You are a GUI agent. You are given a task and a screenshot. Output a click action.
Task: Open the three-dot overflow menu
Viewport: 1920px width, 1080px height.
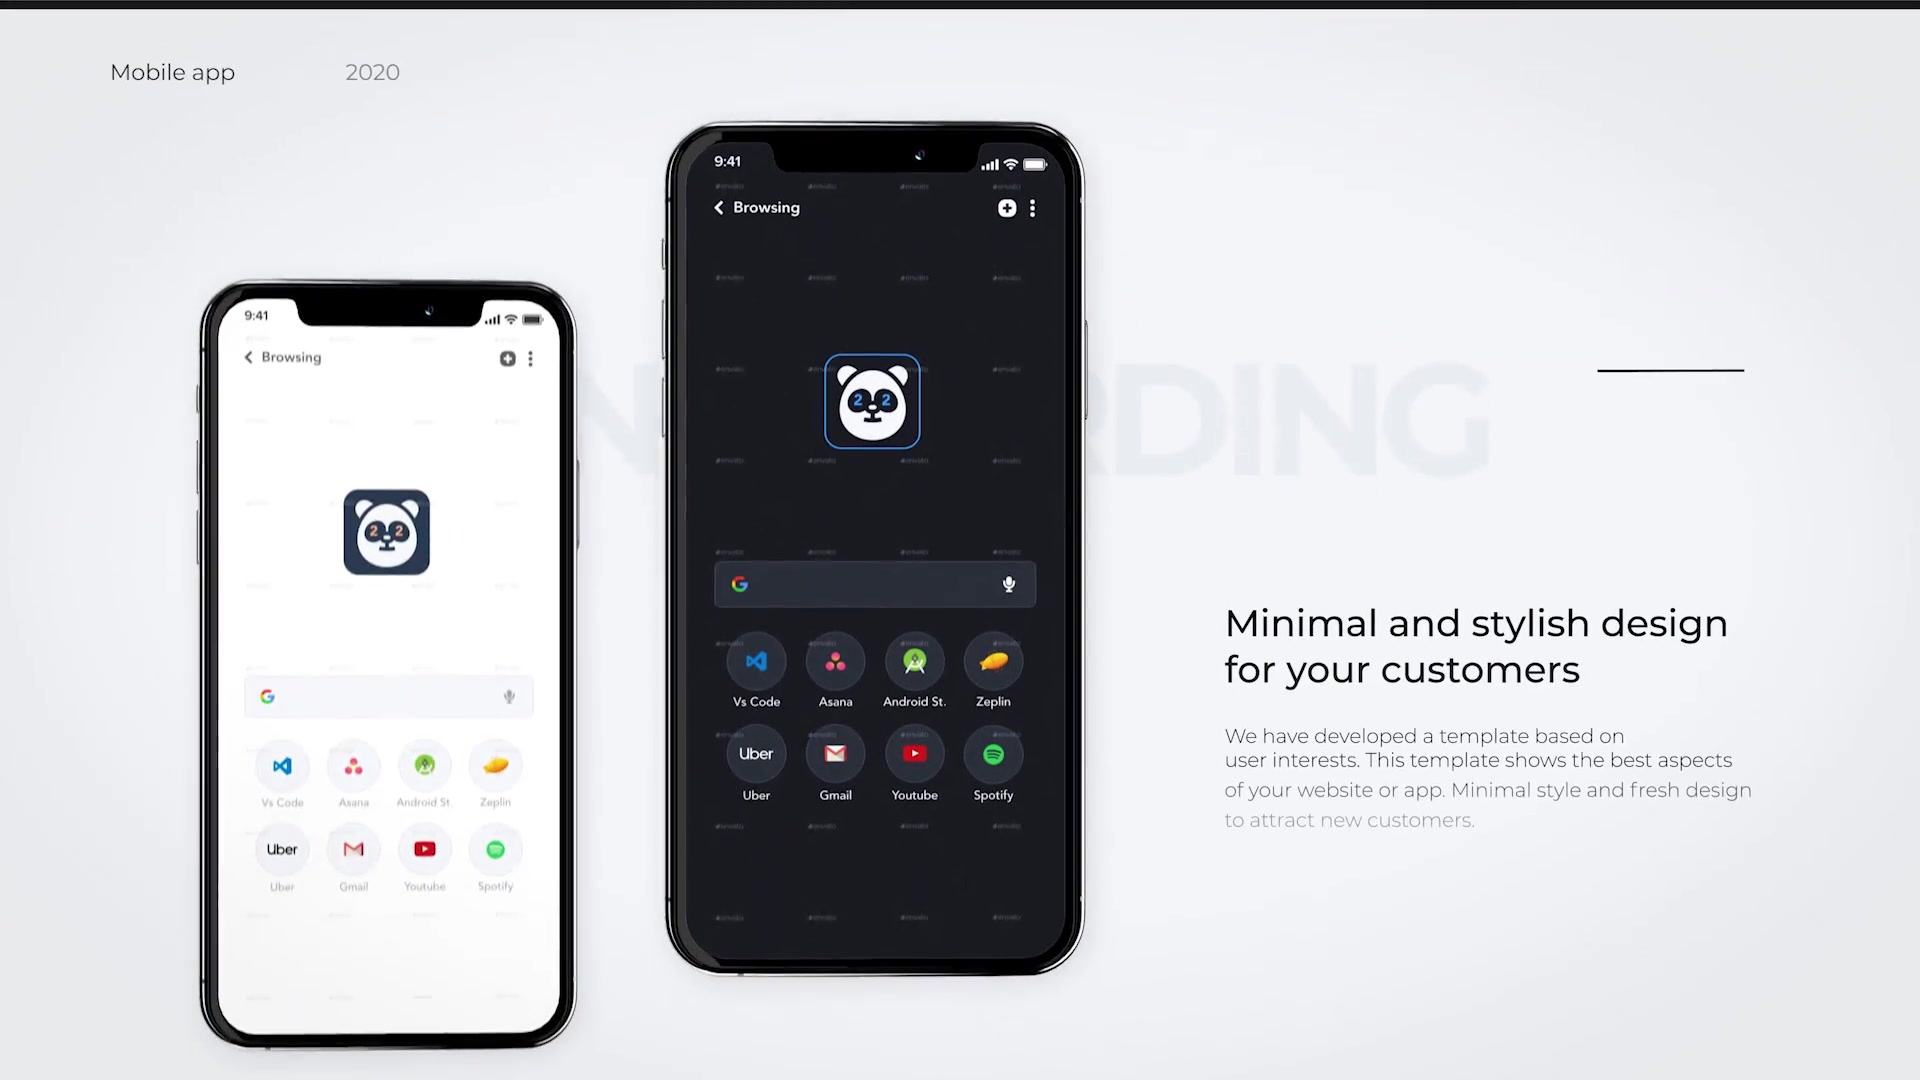1033,208
